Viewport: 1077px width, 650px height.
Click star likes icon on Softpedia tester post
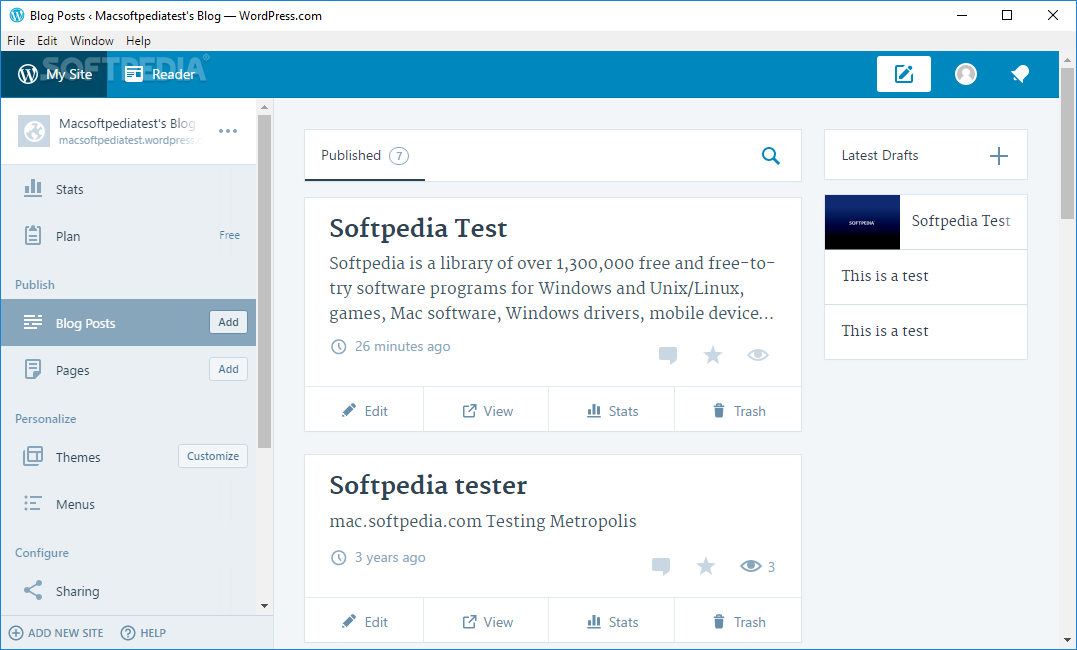tap(705, 565)
